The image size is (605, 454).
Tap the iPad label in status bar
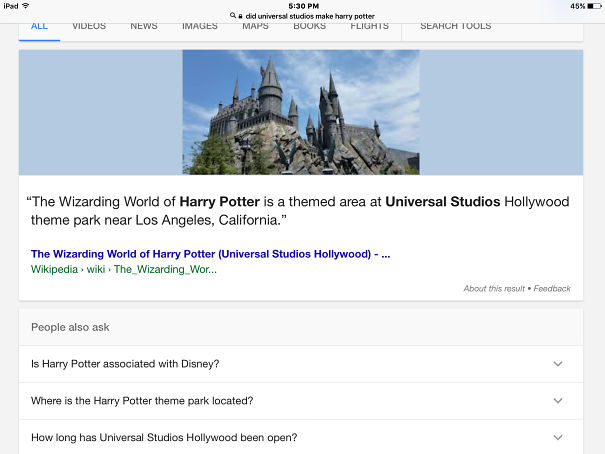[11, 6]
